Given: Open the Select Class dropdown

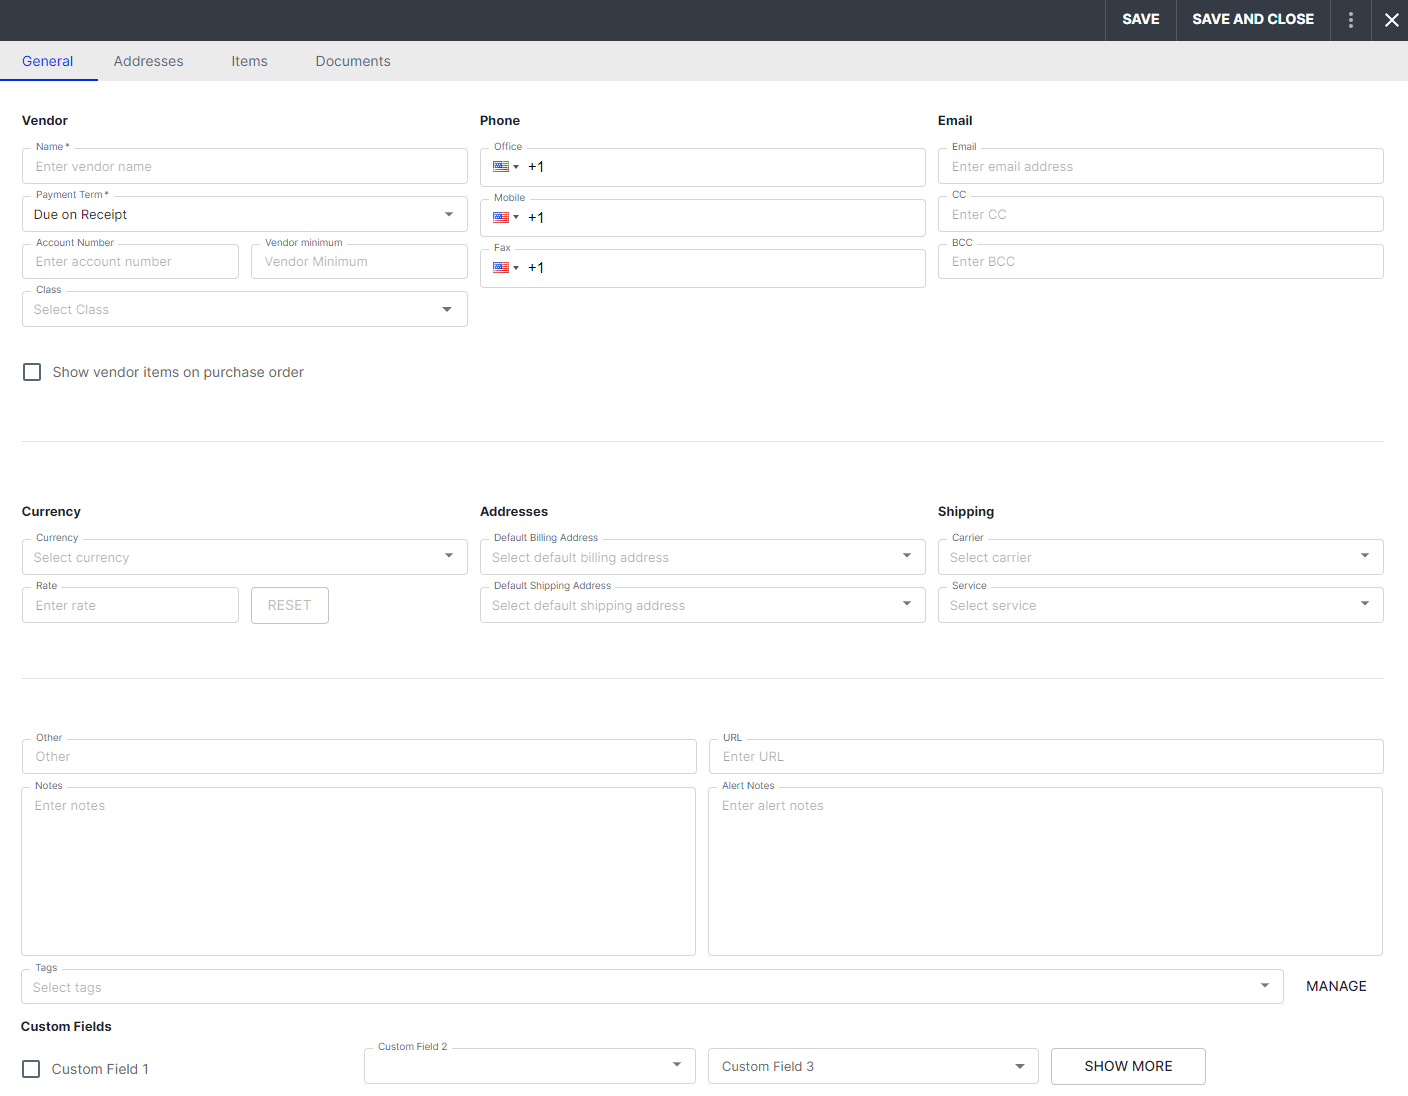Looking at the screenshot, I should pyautogui.click(x=244, y=310).
